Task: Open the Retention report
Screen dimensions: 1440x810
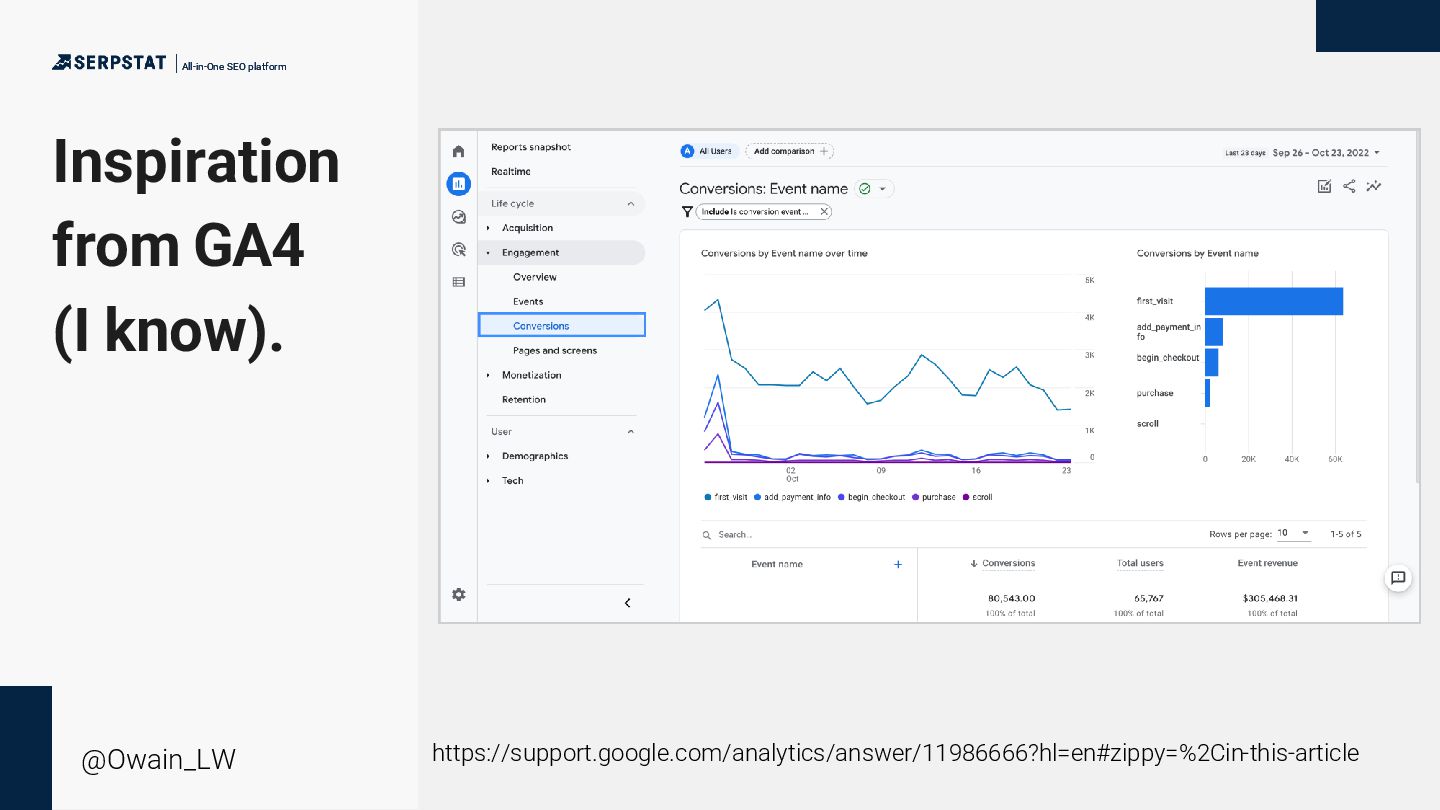Action: 524,400
